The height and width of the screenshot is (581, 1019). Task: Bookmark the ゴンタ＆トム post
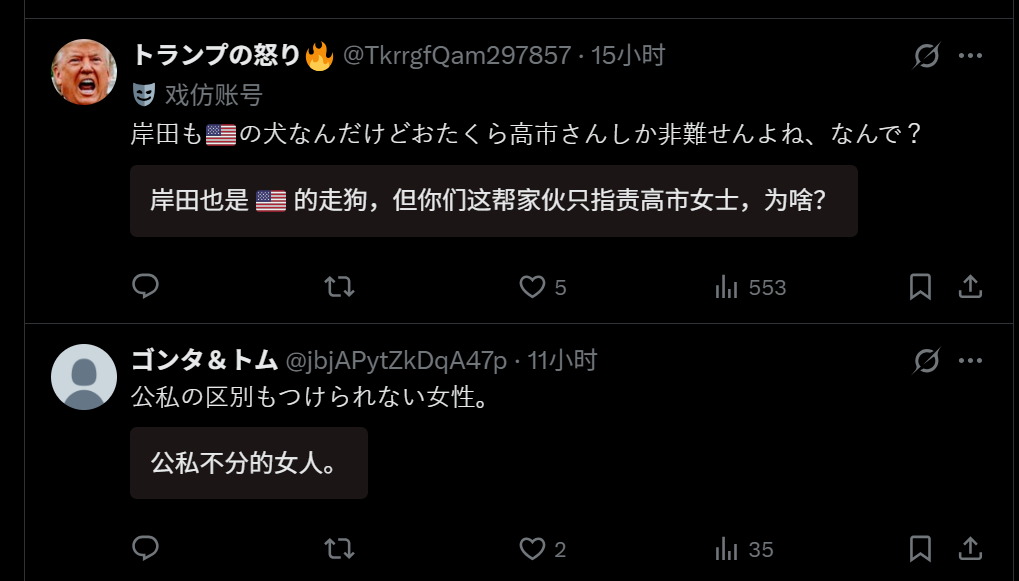pyautogui.click(x=920, y=549)
